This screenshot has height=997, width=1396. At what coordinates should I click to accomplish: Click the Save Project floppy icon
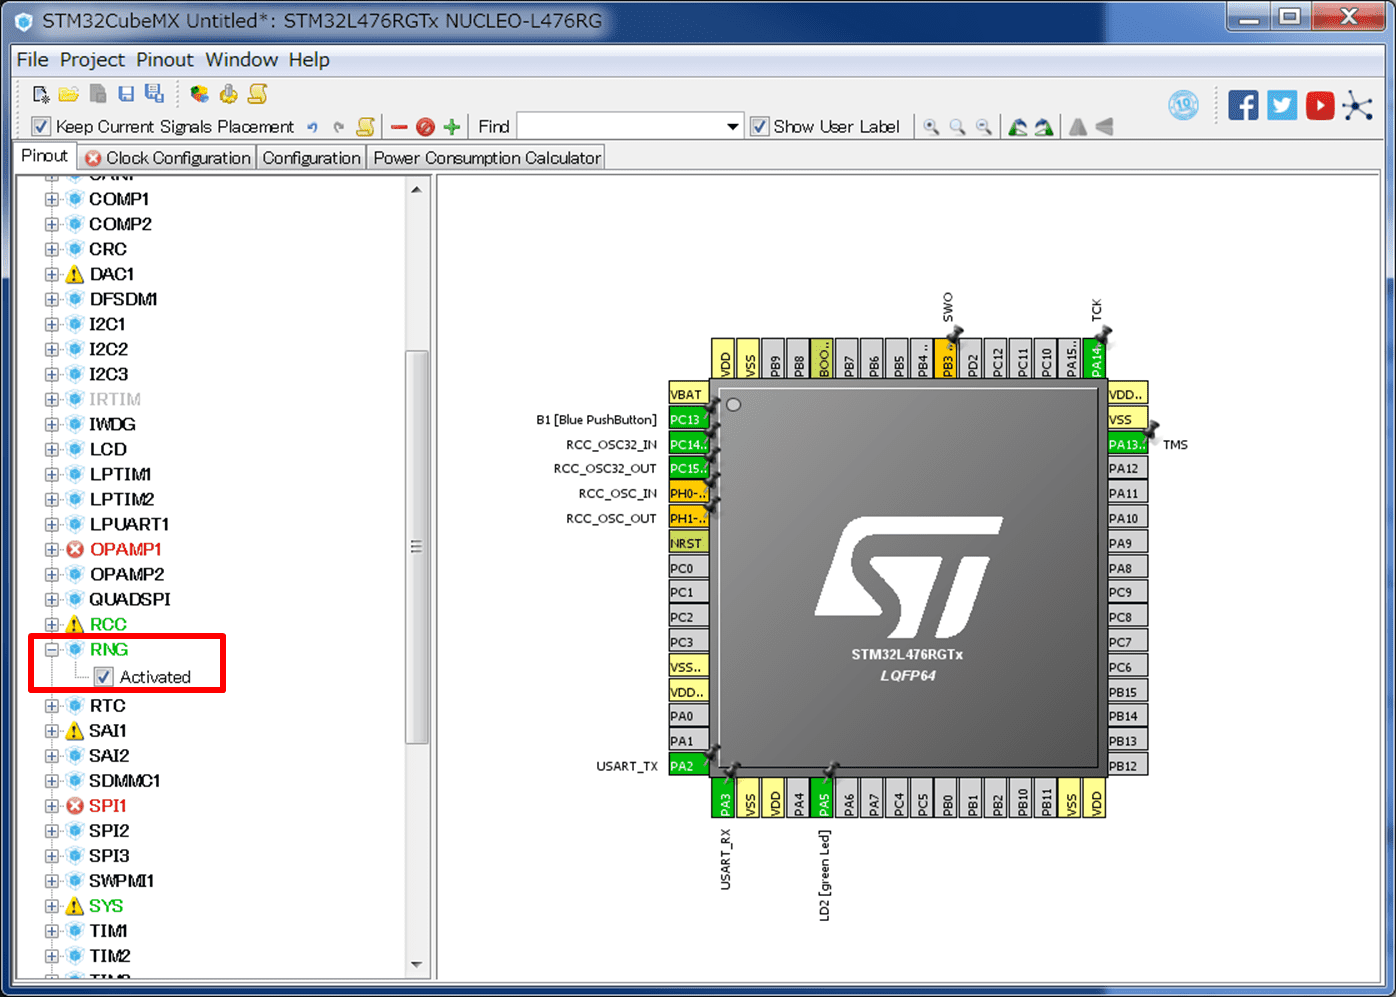pyautogui.click(x=126, y=94)
